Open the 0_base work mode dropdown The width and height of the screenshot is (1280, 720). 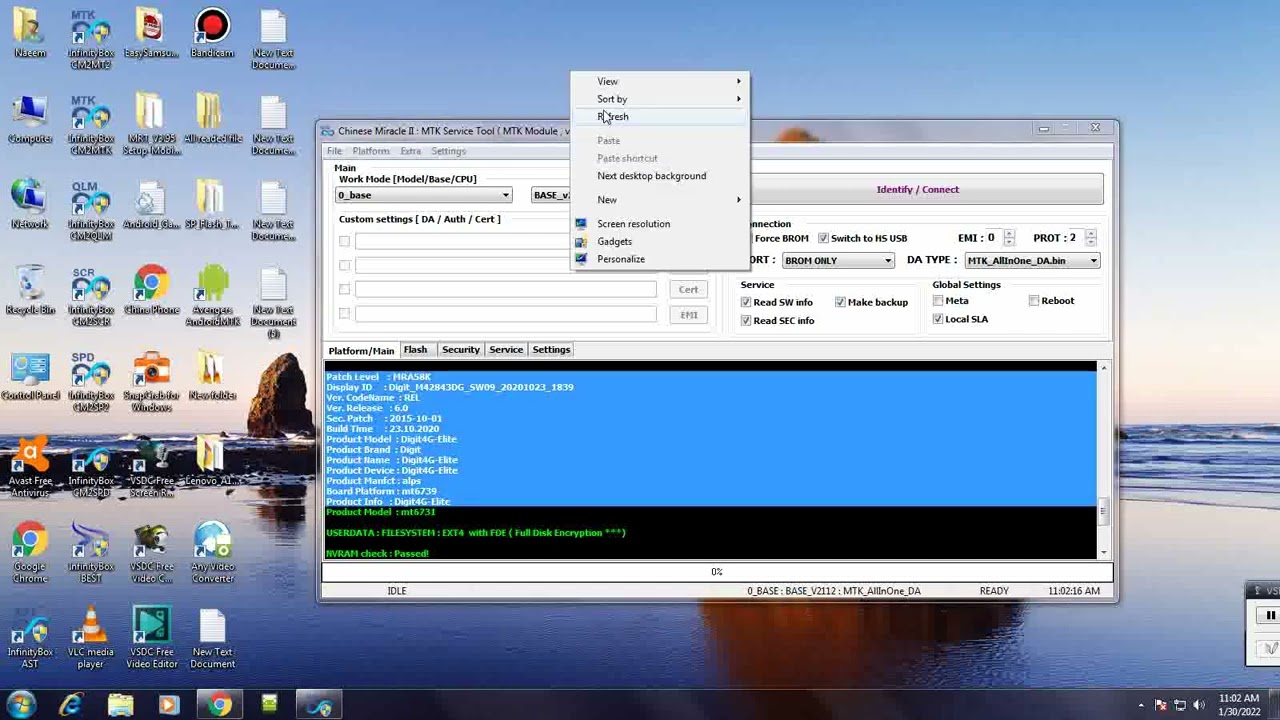(x=424, y=195)
